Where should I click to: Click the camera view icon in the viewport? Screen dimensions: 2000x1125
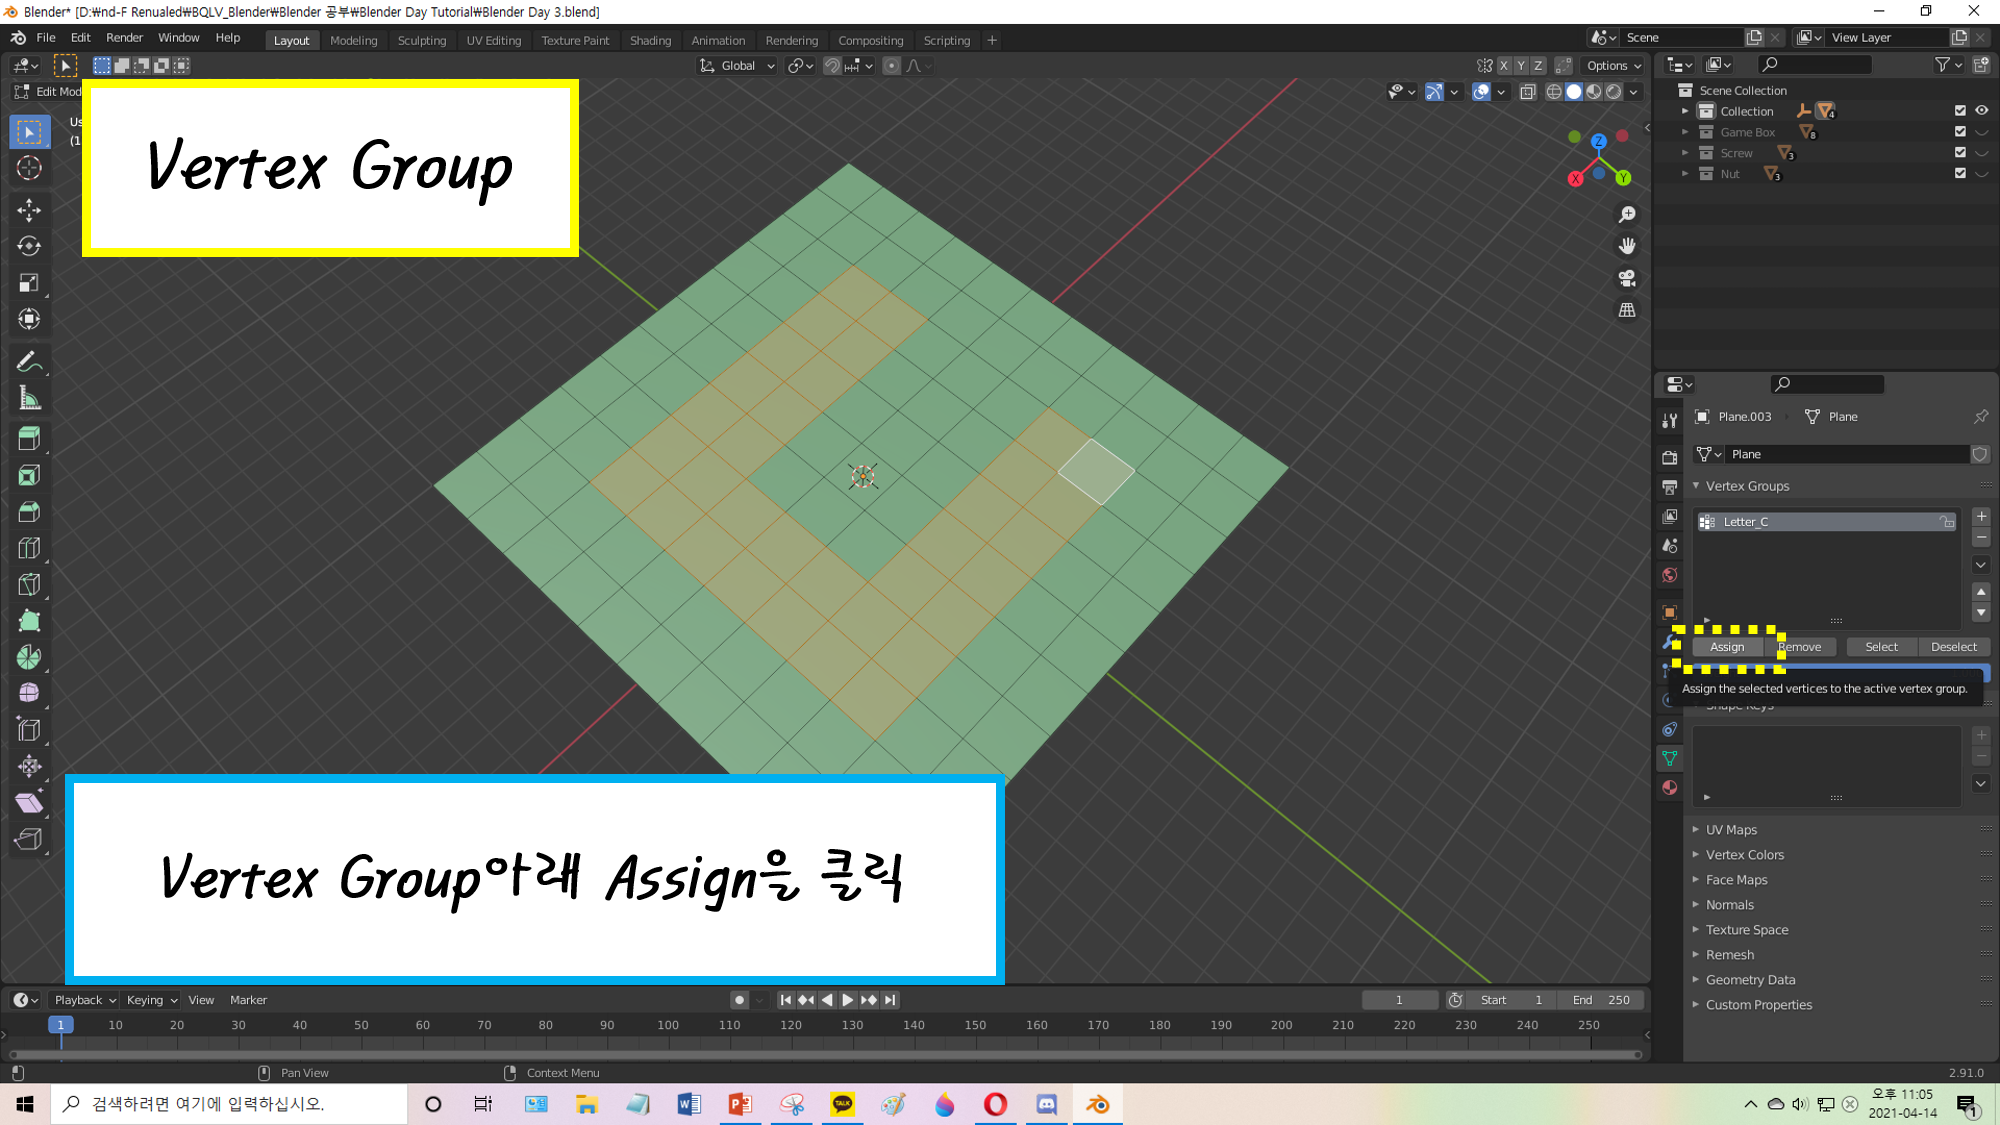tap(1627, 278)
